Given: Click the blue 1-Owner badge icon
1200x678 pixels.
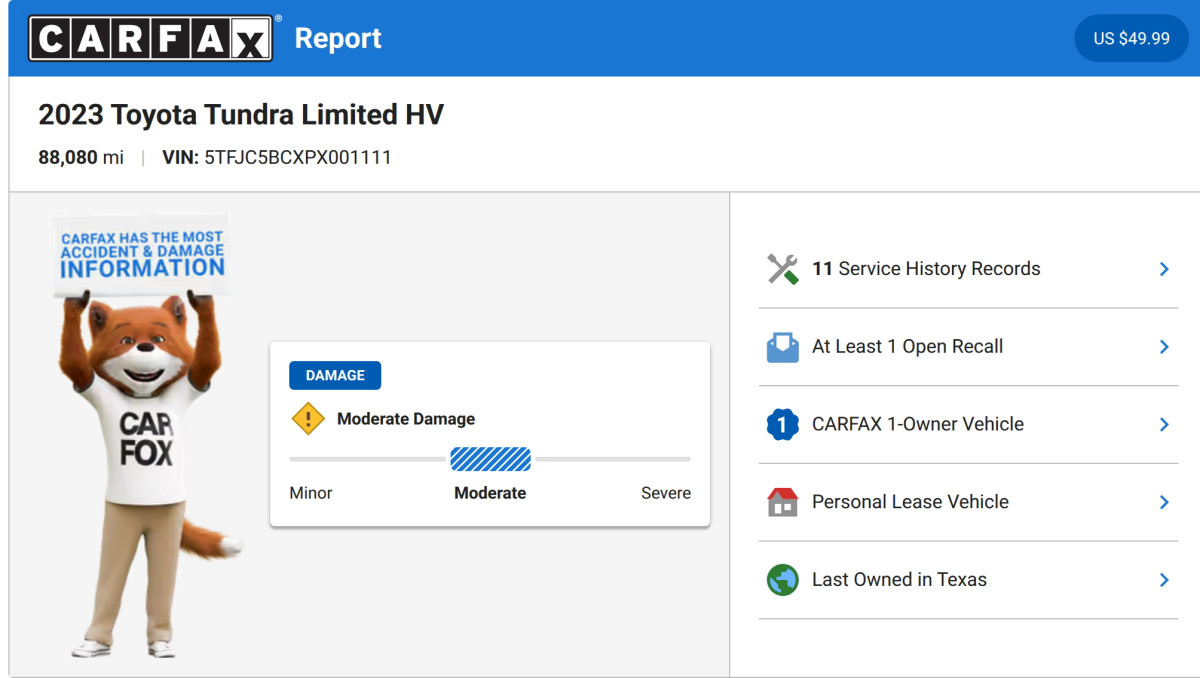Looking at the screenshot, I should [x=782, y=425].
